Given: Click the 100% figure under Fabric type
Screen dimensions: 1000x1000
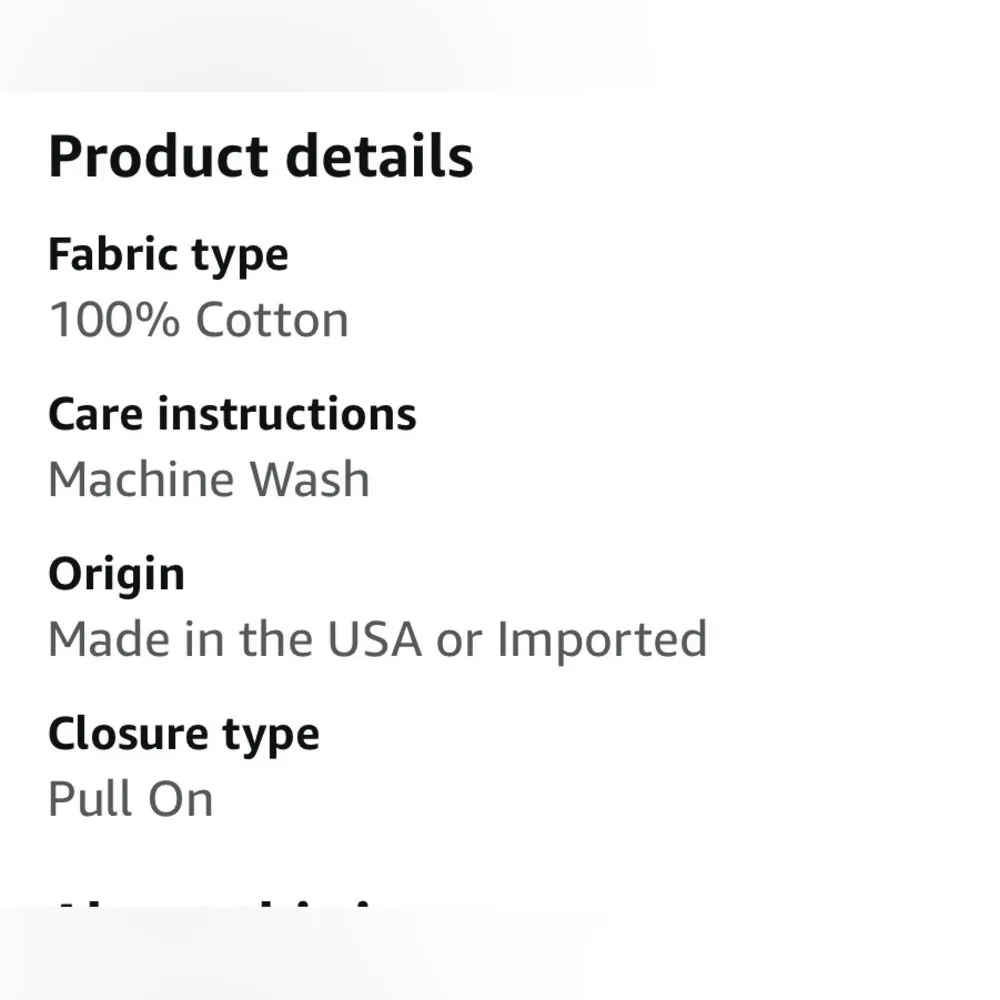Looking at the screenshot, I should pos(114,320).
